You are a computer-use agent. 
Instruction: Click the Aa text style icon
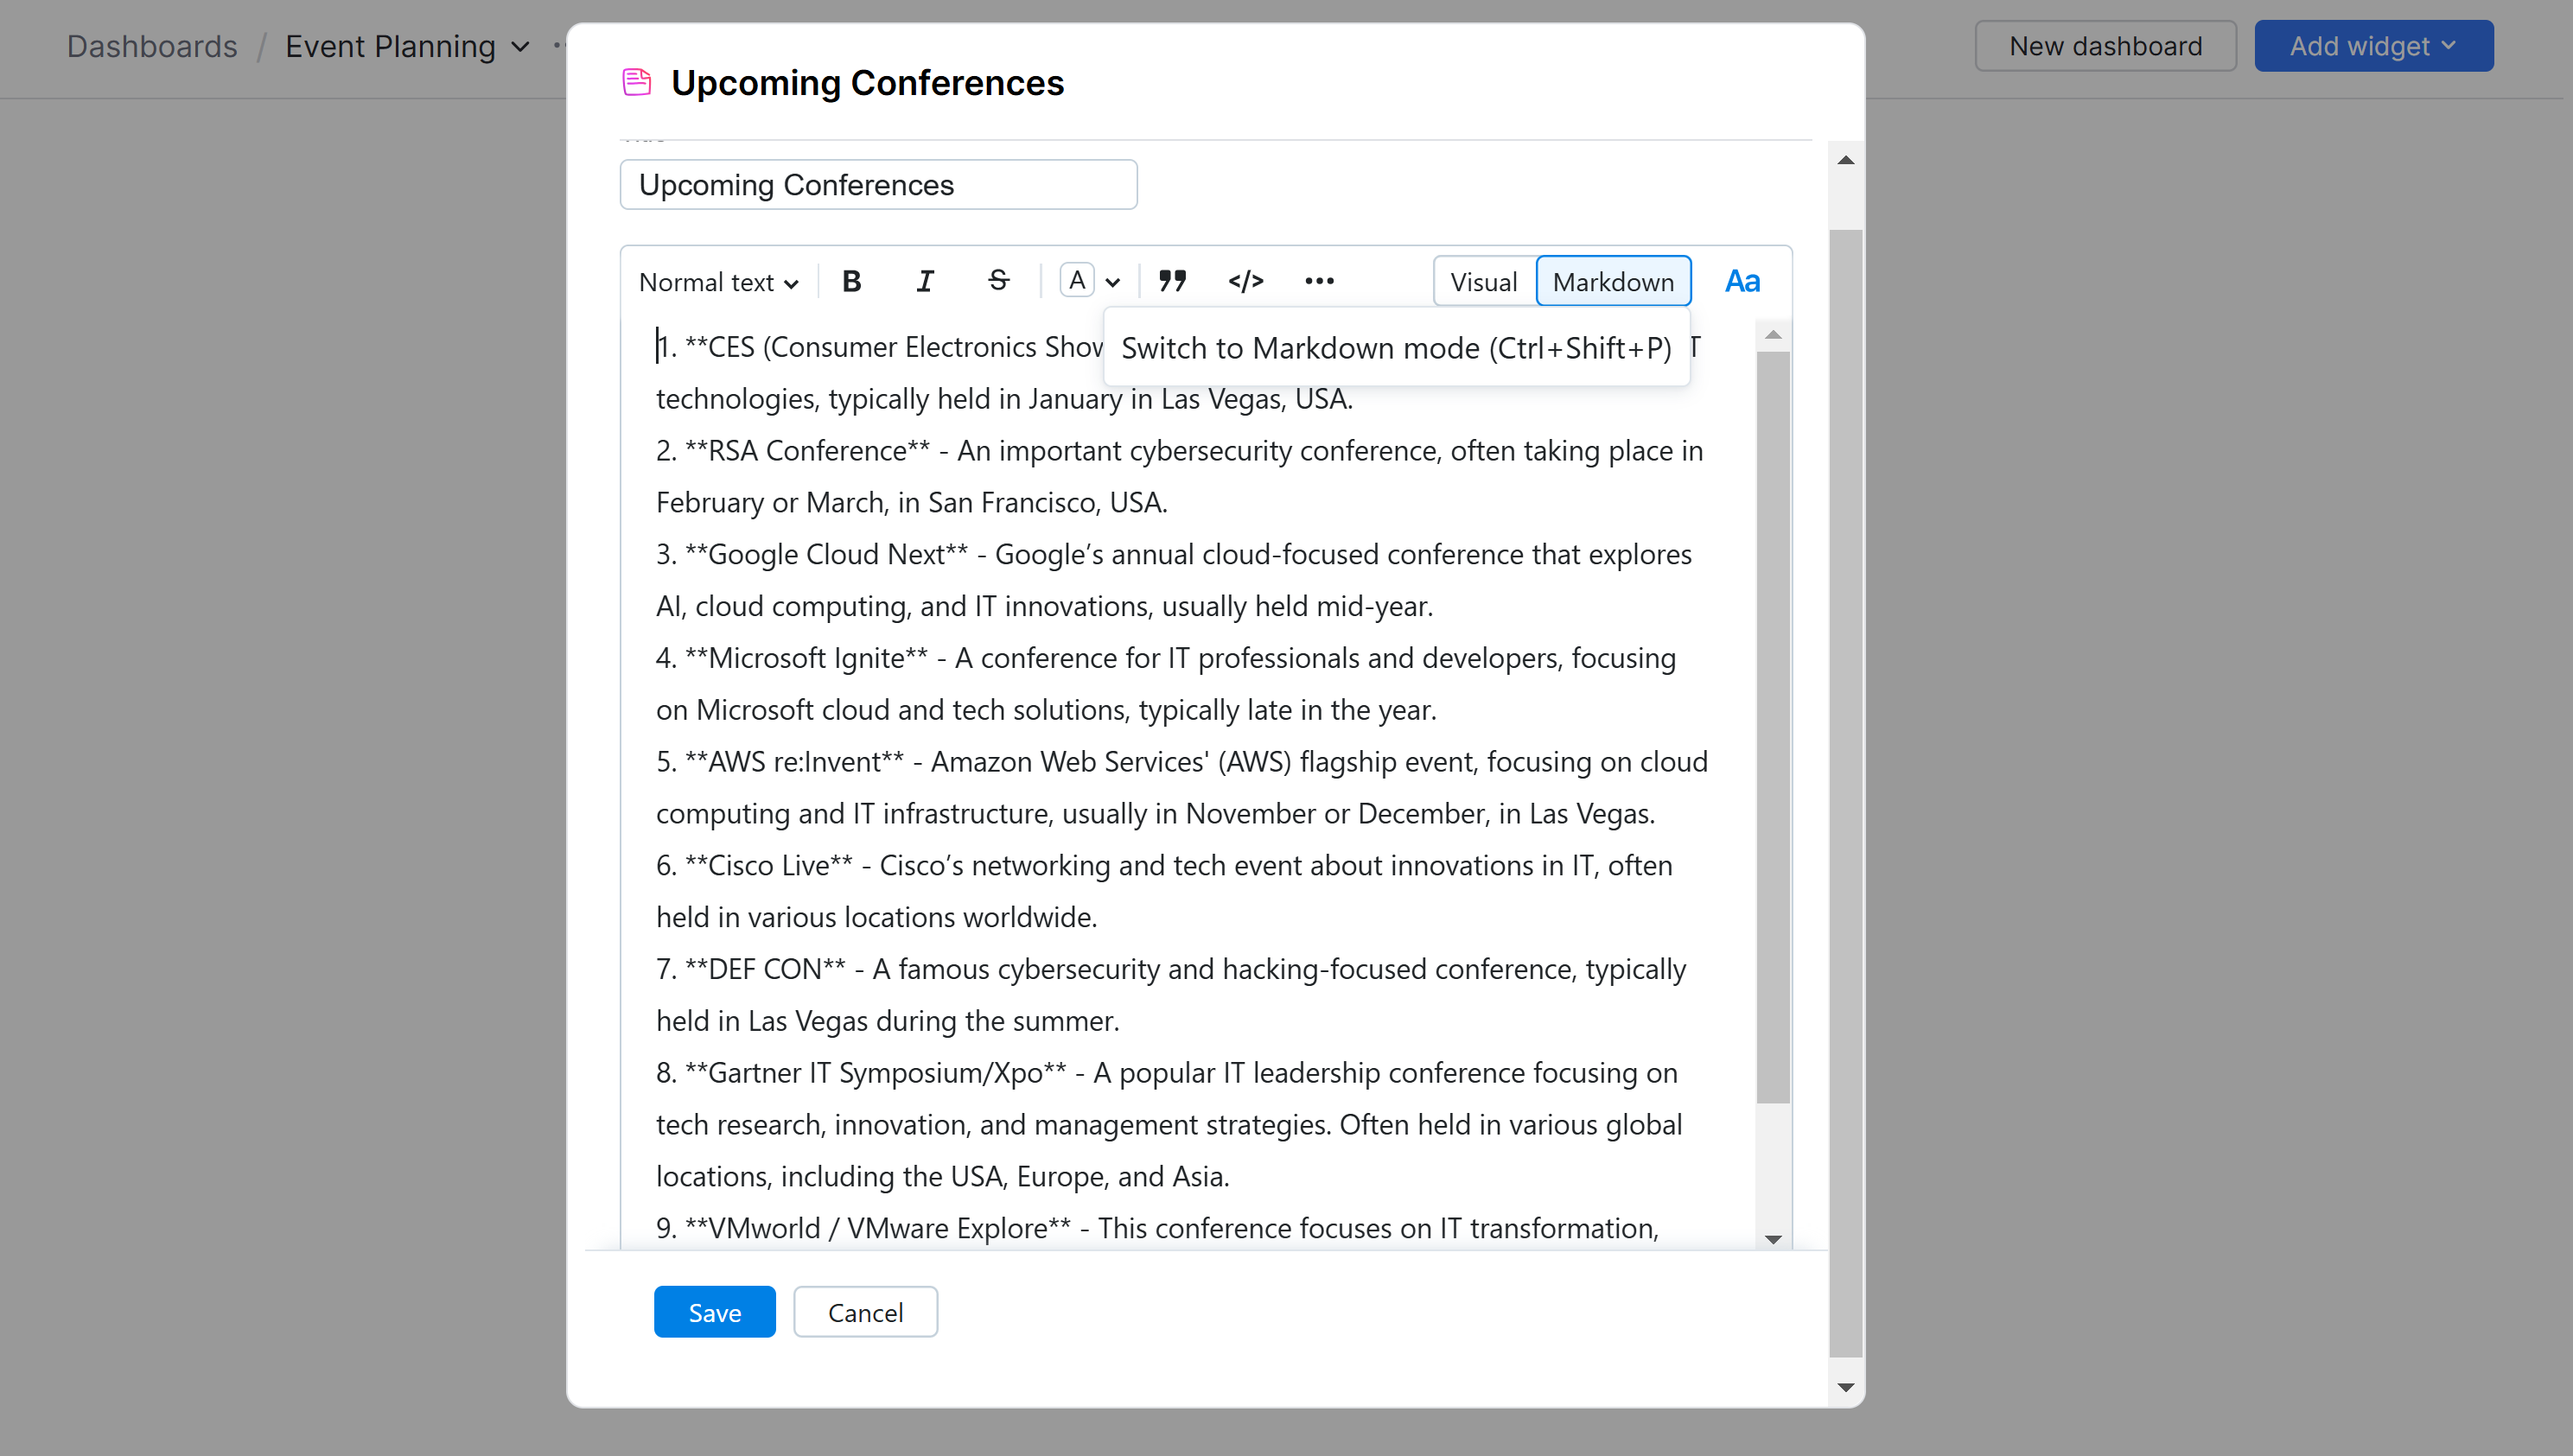[x=1743, y=281]
